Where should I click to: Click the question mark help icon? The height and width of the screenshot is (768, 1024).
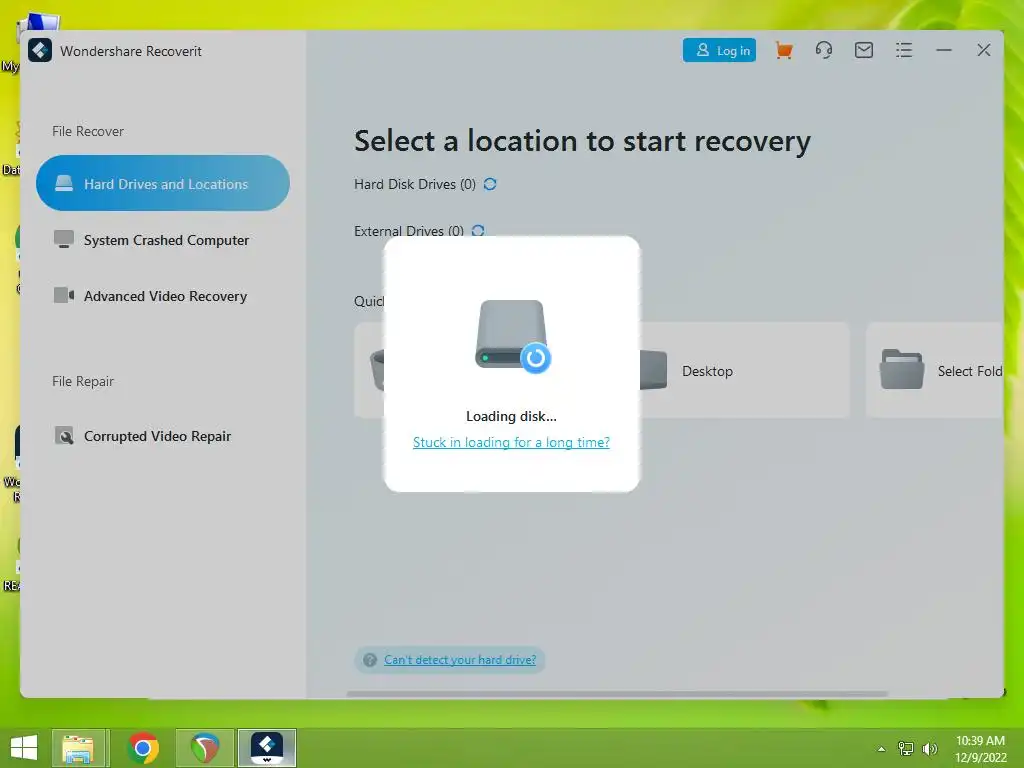point(370,660)
